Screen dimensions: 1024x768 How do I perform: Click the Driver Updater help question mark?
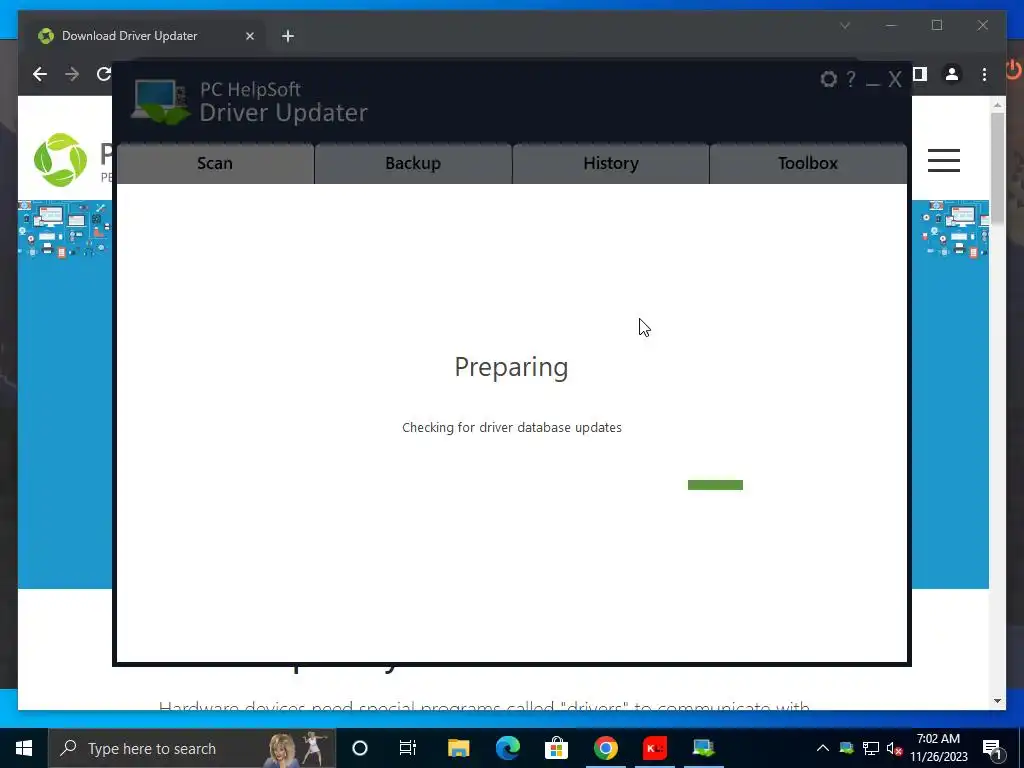(x=851, y=80)
